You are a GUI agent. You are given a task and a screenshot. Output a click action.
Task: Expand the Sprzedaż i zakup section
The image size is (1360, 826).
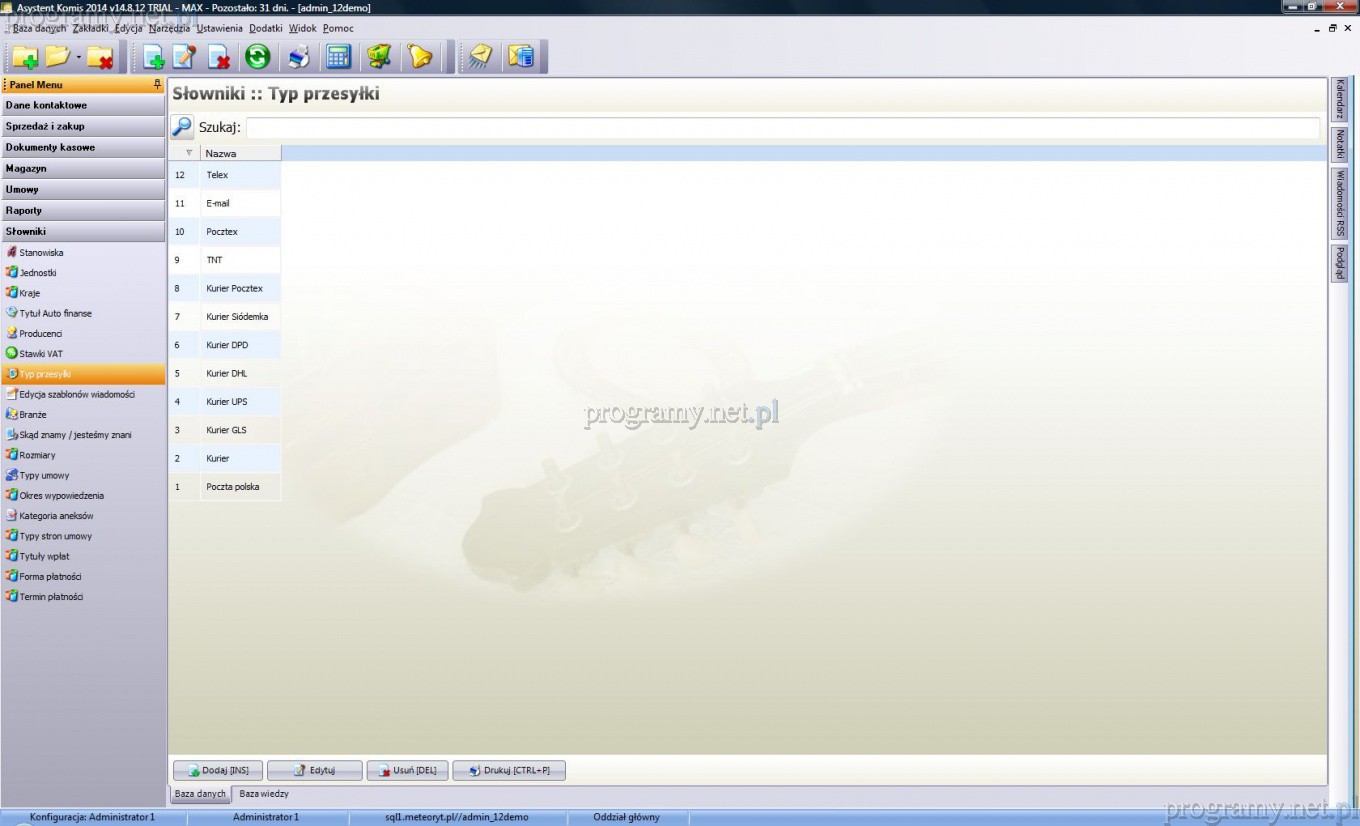click(x=83, y=126)
